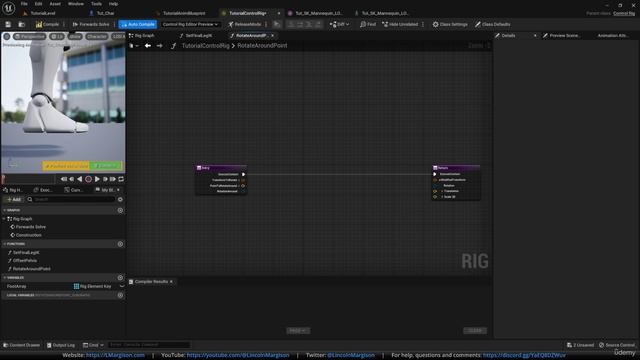
Task: Add a new local variable
Action: (x=120, y=295)
